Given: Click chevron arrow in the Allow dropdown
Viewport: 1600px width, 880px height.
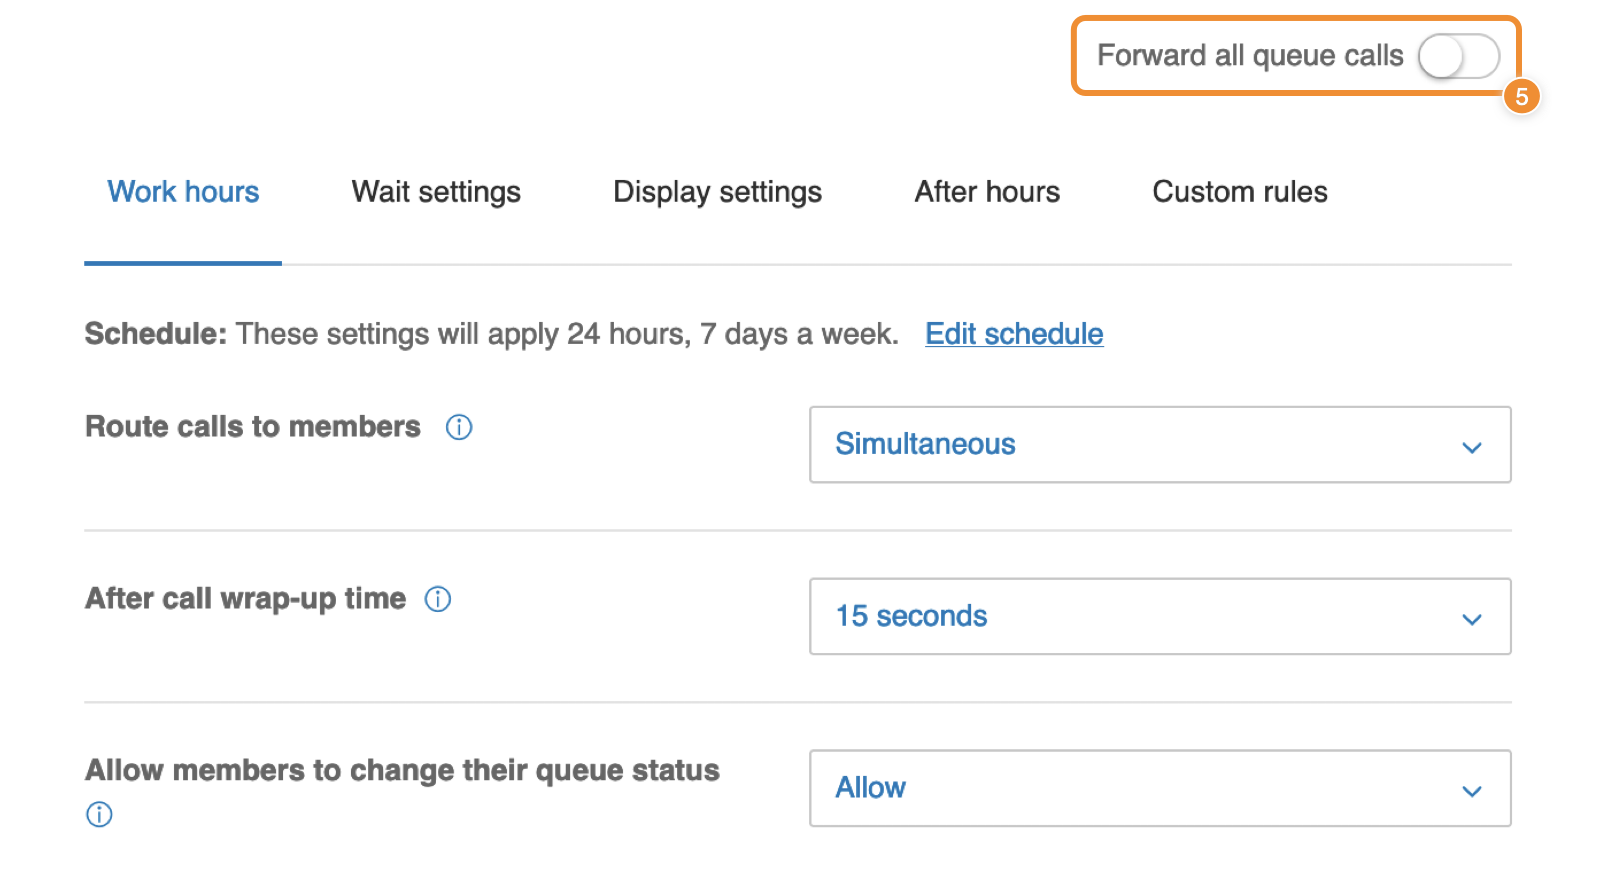Looking at the screenshot, I should pos(1471,791).
